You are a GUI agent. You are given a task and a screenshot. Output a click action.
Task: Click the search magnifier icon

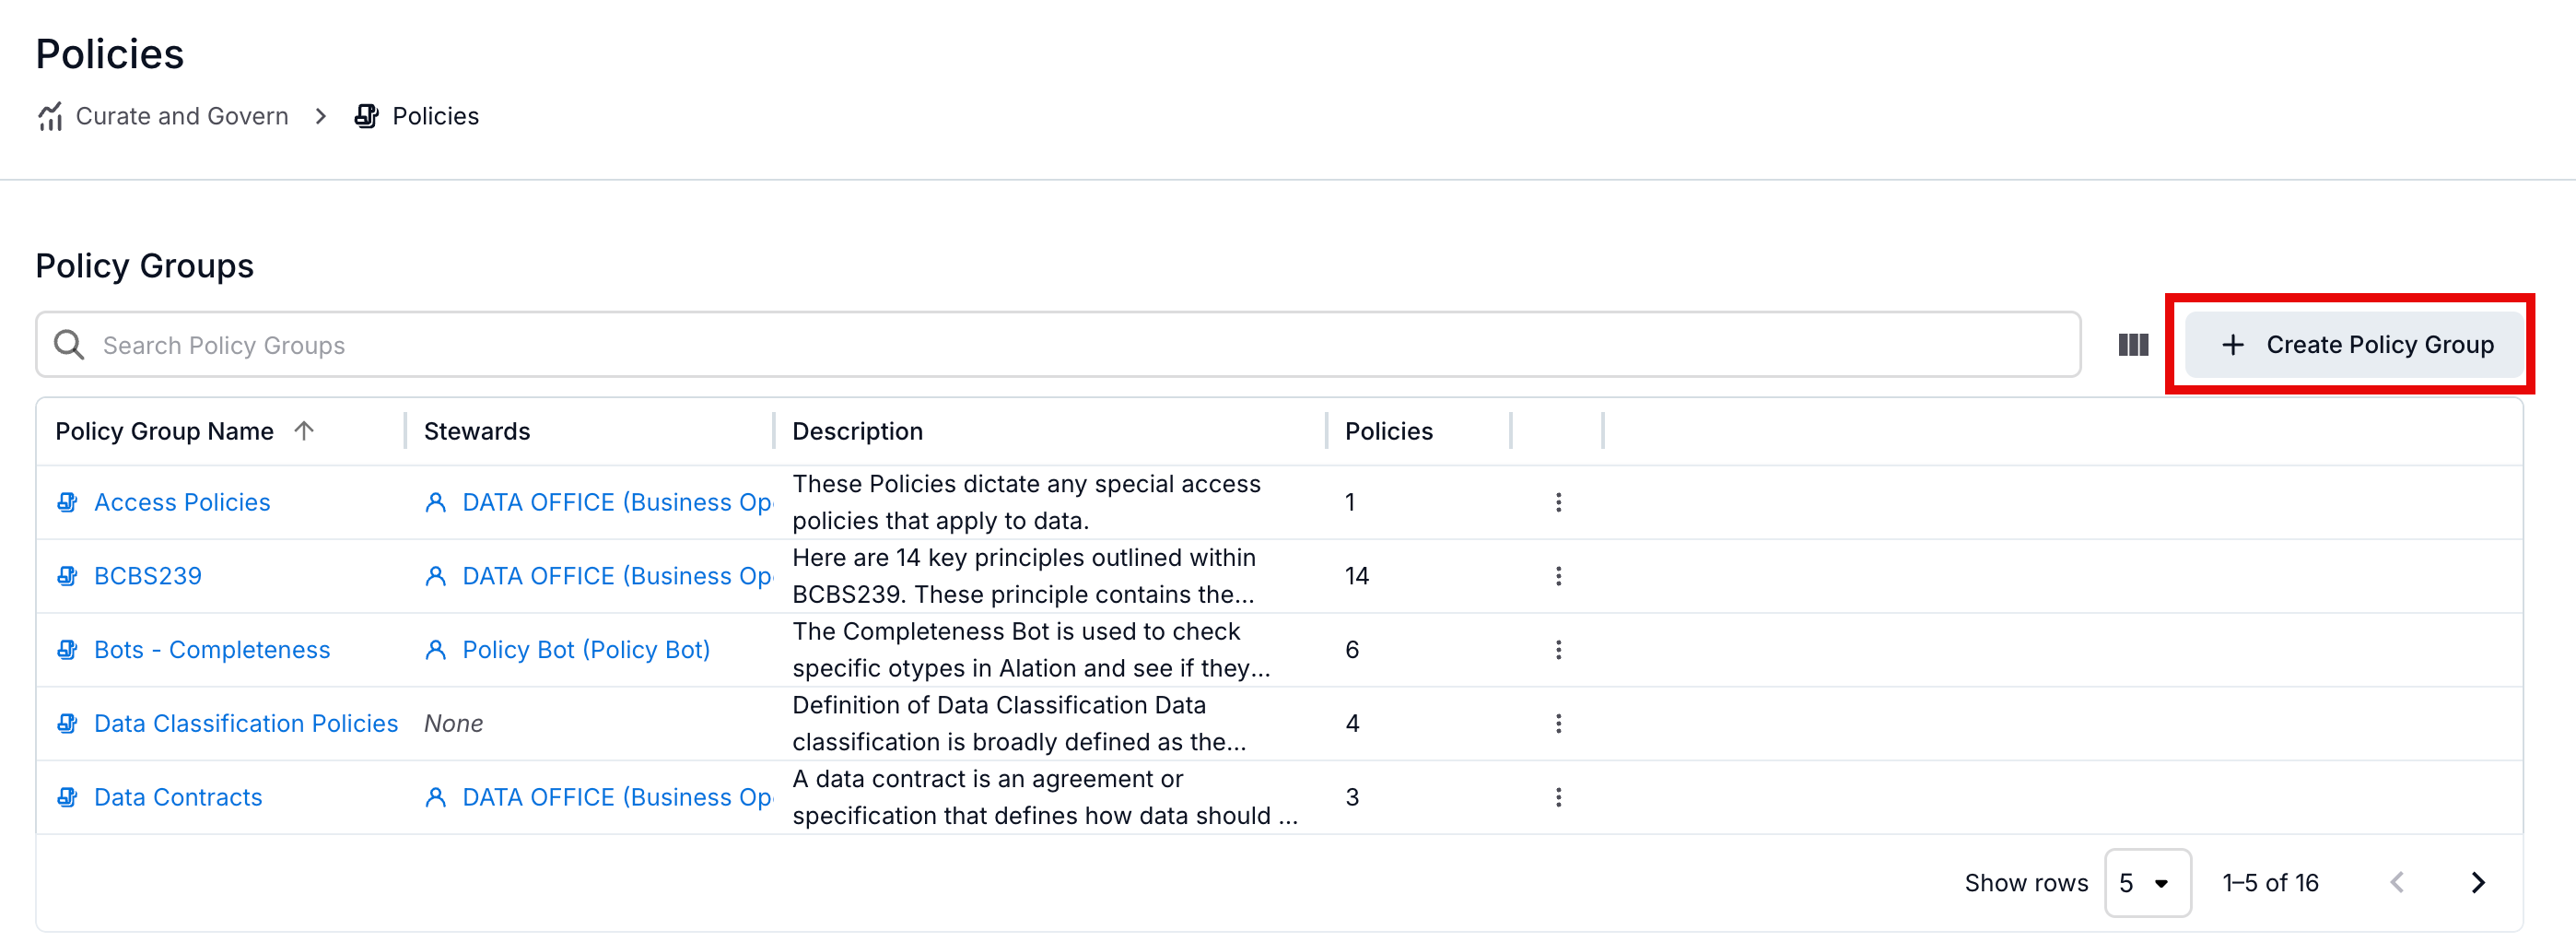coord(69,345)
